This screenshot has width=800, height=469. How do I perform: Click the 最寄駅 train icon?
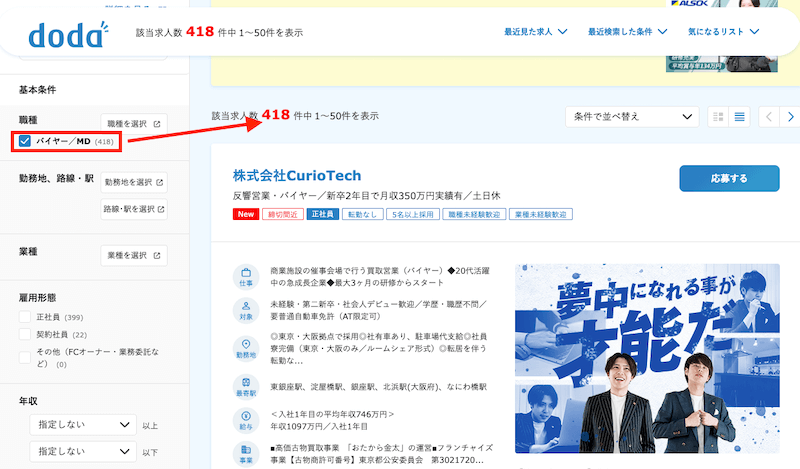point(246,386)
